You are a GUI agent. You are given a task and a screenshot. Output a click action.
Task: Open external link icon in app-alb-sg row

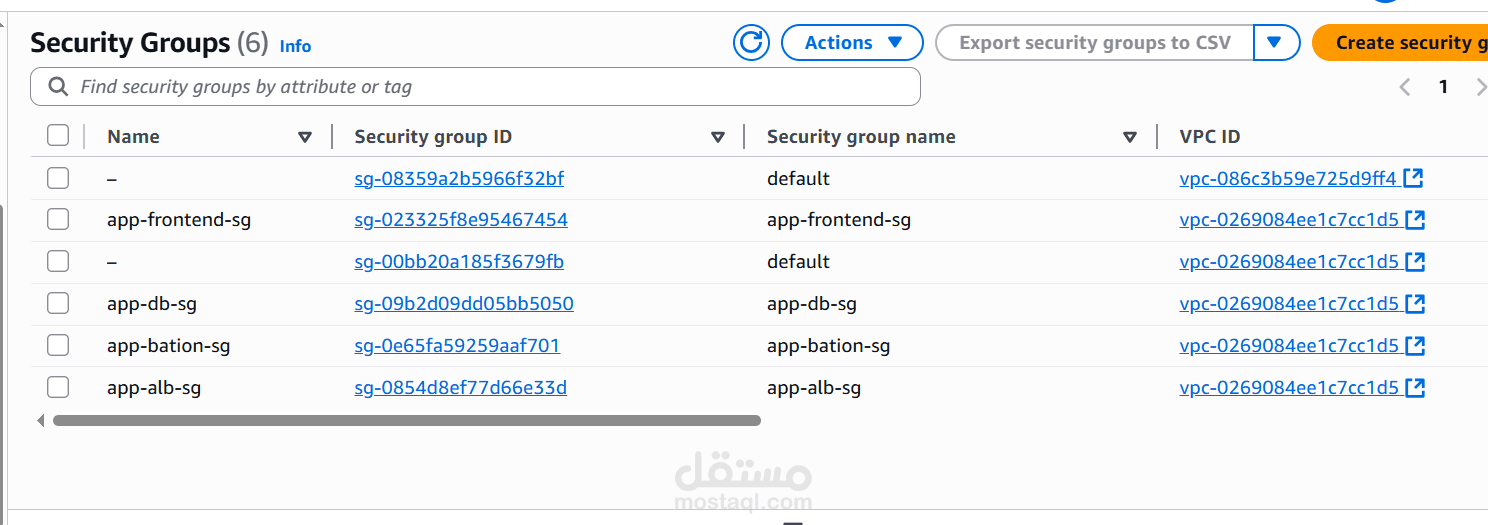1415,387
